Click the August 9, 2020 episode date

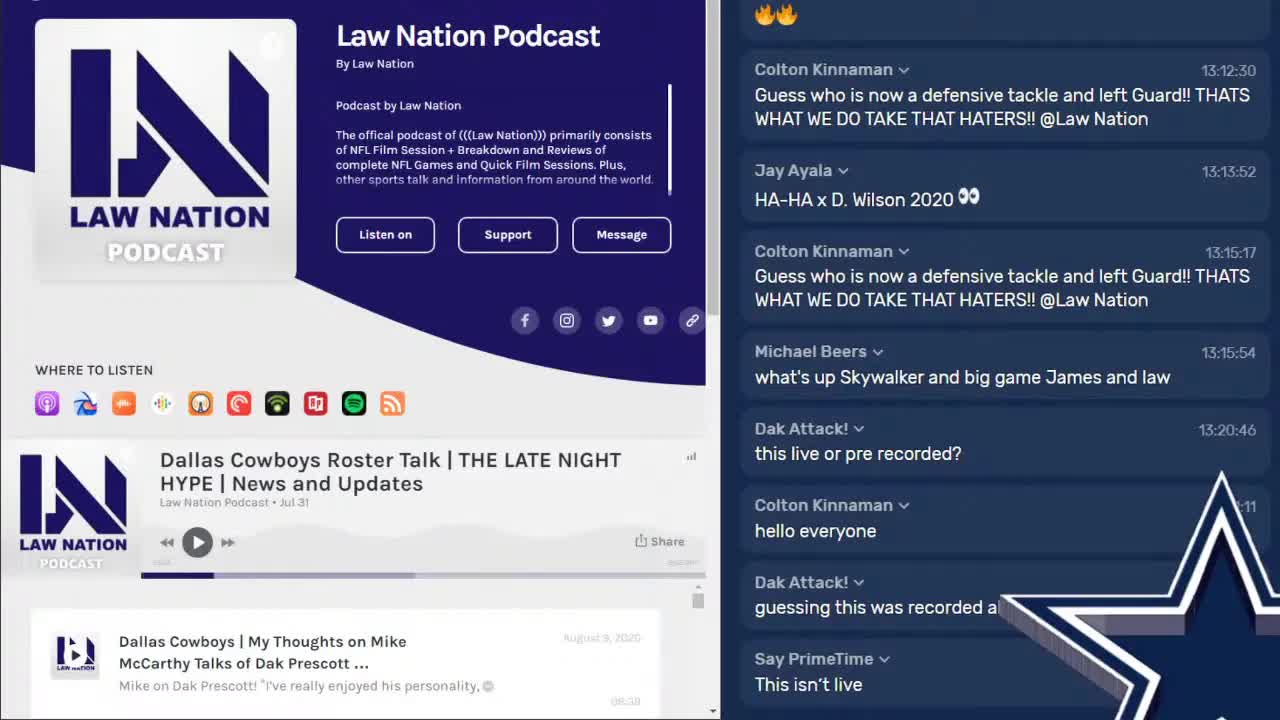[x=602, y=638]
